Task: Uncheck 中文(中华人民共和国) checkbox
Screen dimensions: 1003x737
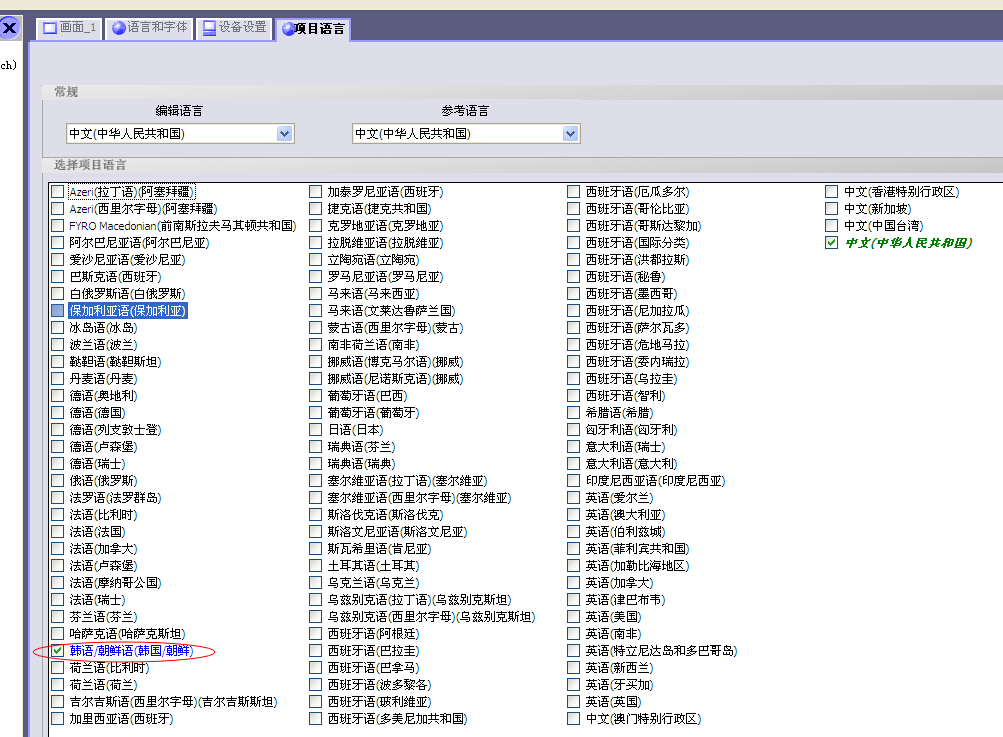Action: (832, 242)
